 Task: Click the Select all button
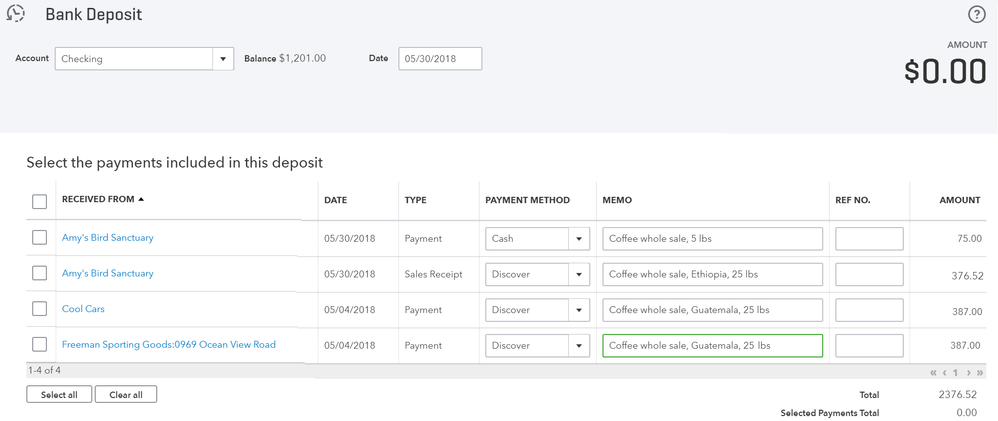point(59,395)
